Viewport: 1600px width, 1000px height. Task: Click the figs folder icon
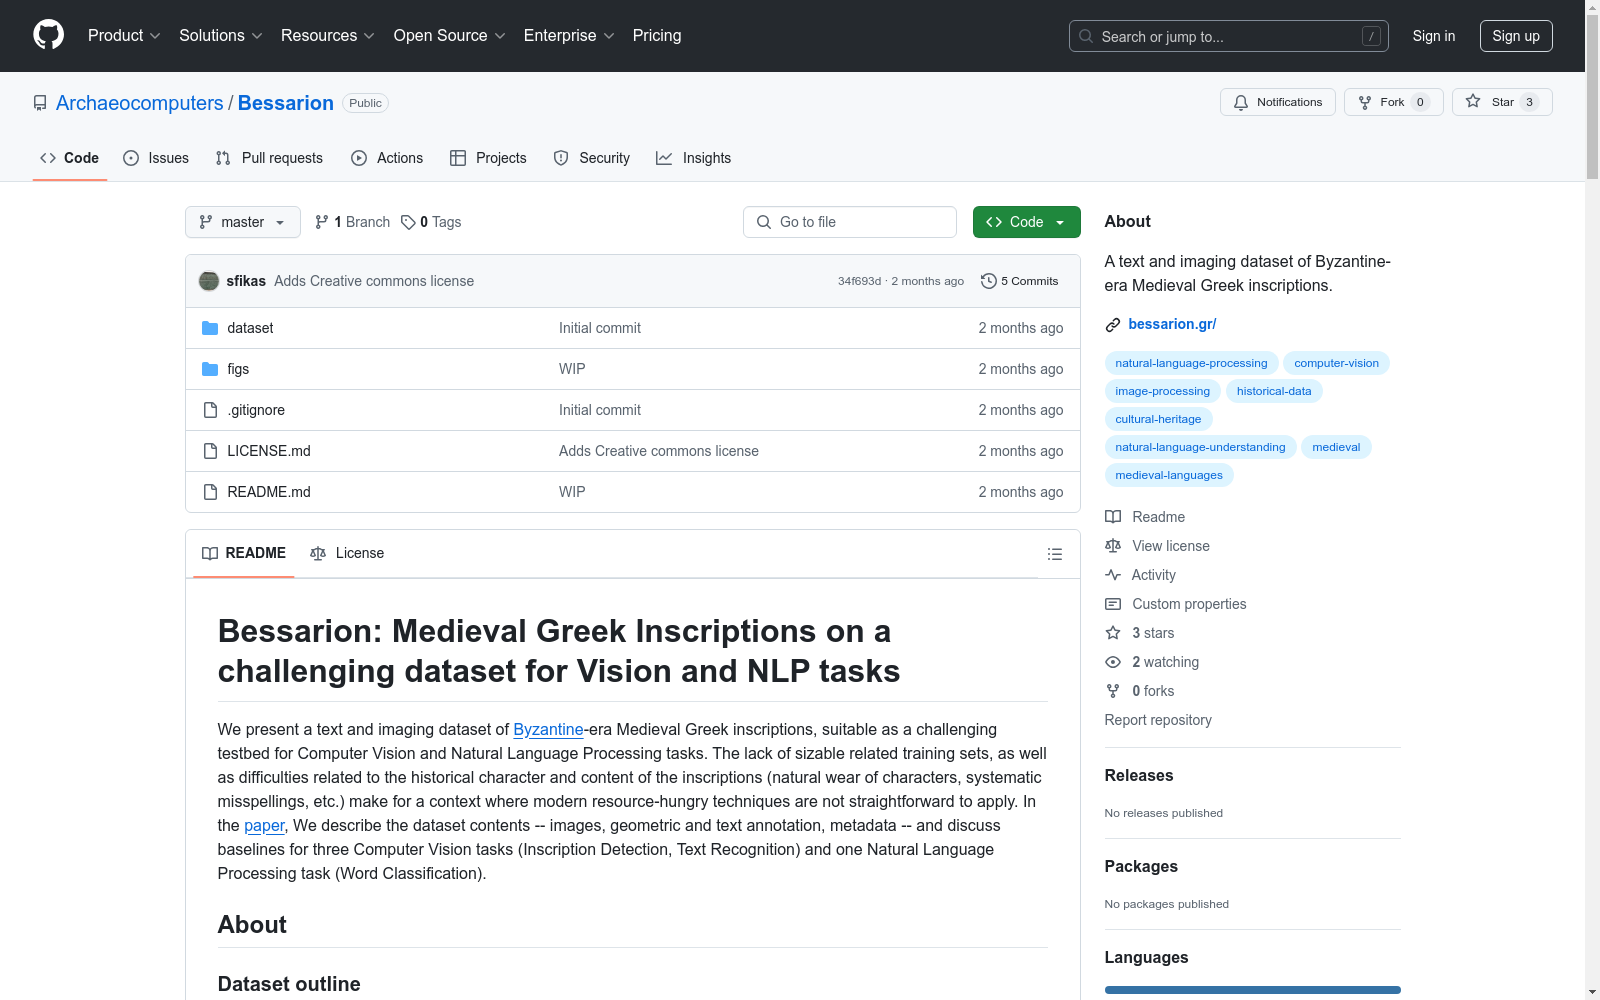(210, 369)
